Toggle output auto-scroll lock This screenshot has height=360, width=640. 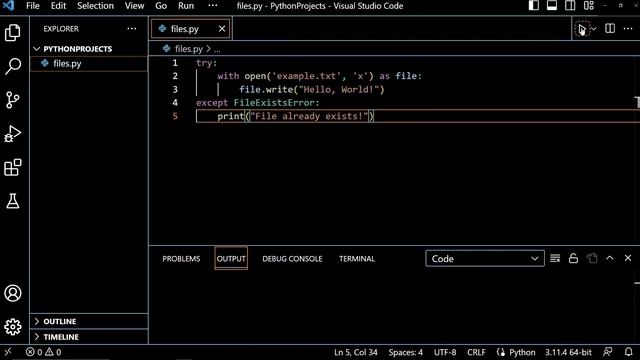573,258
